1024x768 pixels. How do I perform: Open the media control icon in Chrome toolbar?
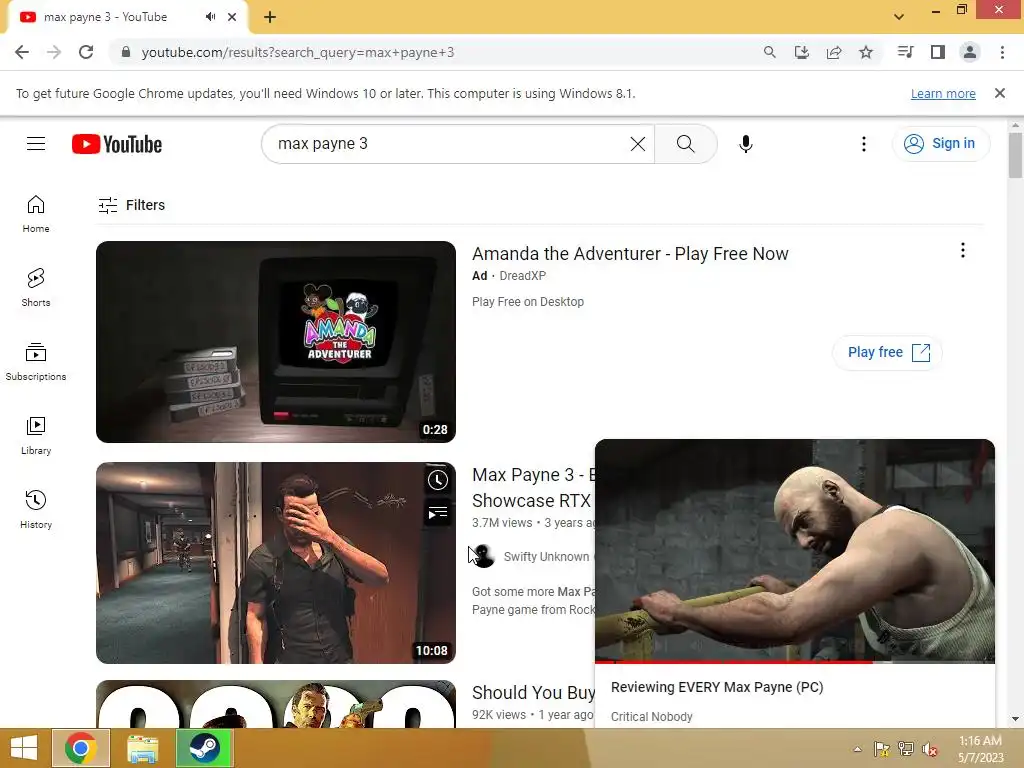[905, 52]
